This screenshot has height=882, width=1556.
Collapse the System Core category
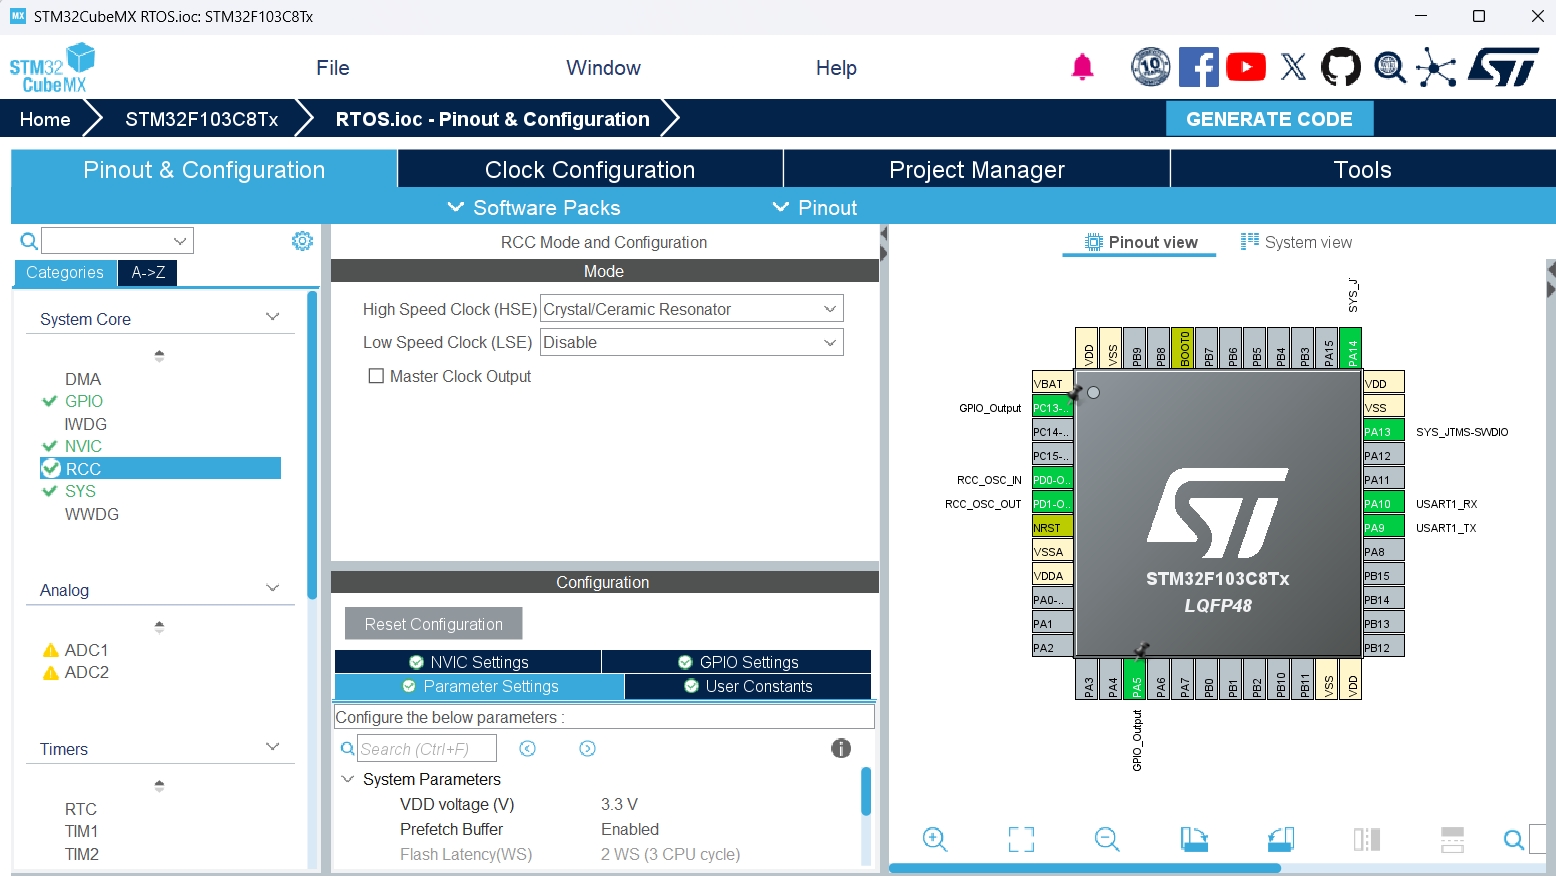pos(272,317)
